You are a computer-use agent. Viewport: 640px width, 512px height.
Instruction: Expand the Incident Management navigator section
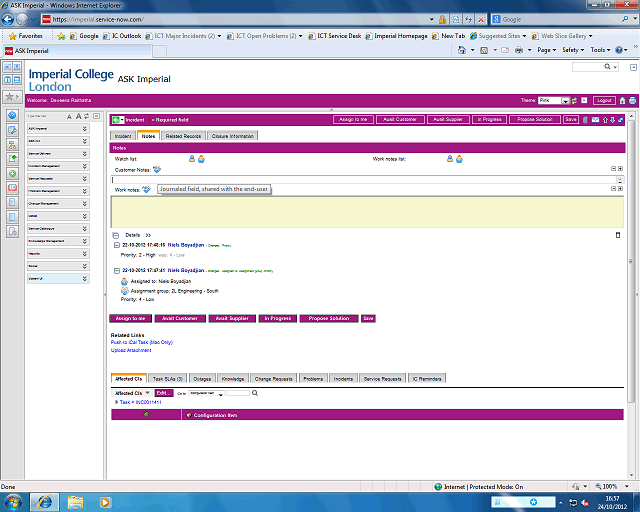click(85, 166)
